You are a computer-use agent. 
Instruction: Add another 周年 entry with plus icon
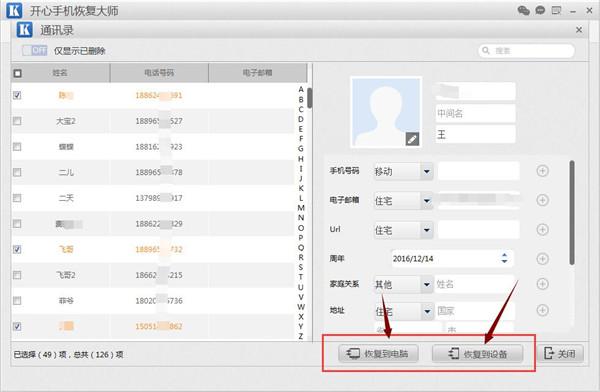(542, 259)
